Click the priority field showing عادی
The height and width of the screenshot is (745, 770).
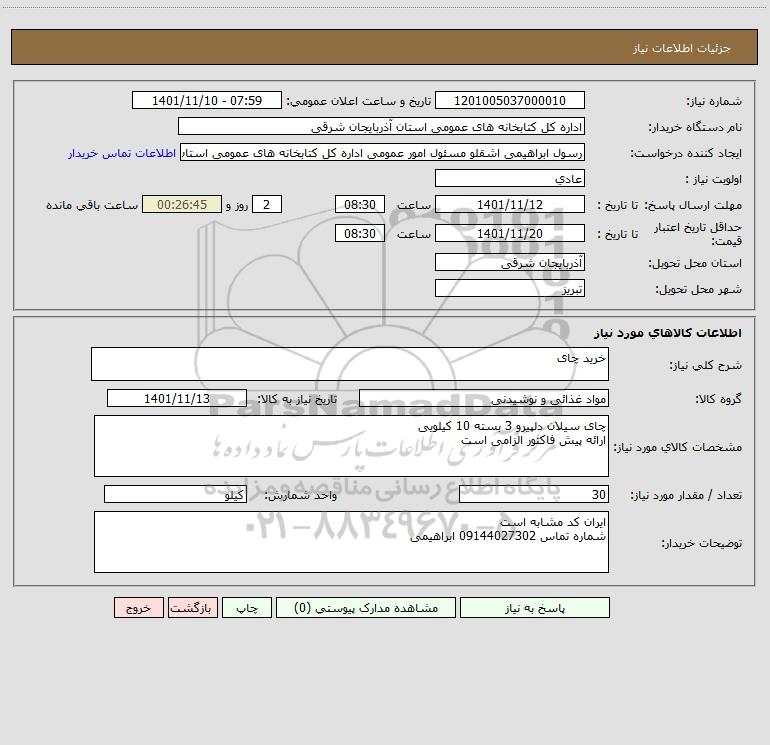510,178
